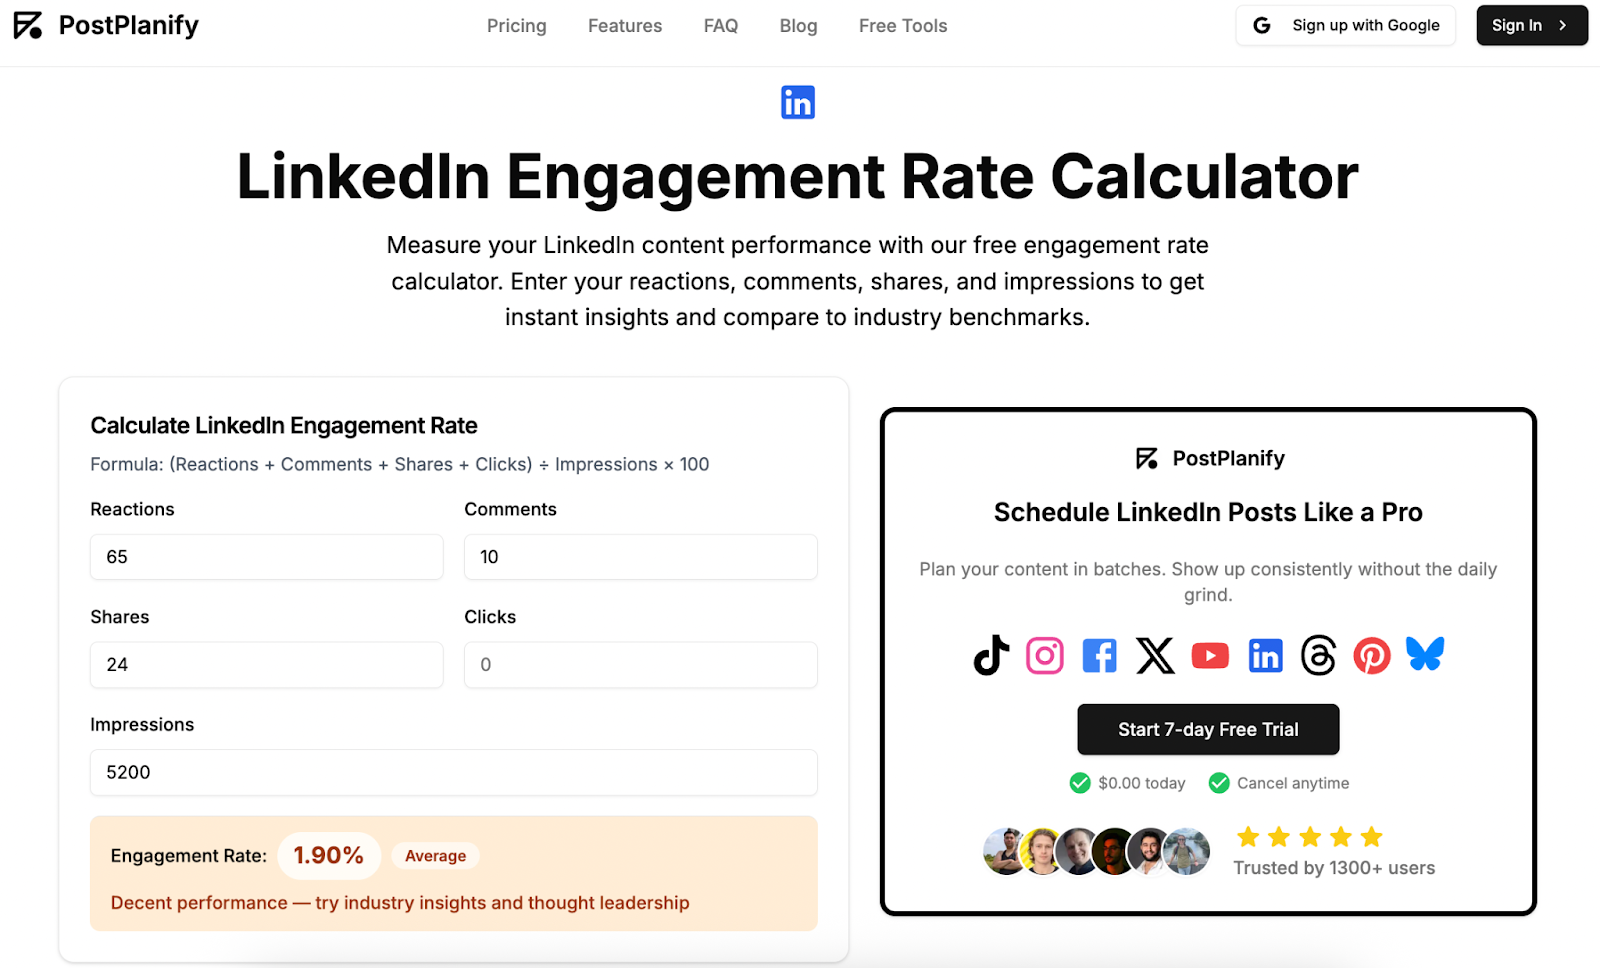Start the 7-day Free Trial
1600x968 pixels.
point(1208,729)
